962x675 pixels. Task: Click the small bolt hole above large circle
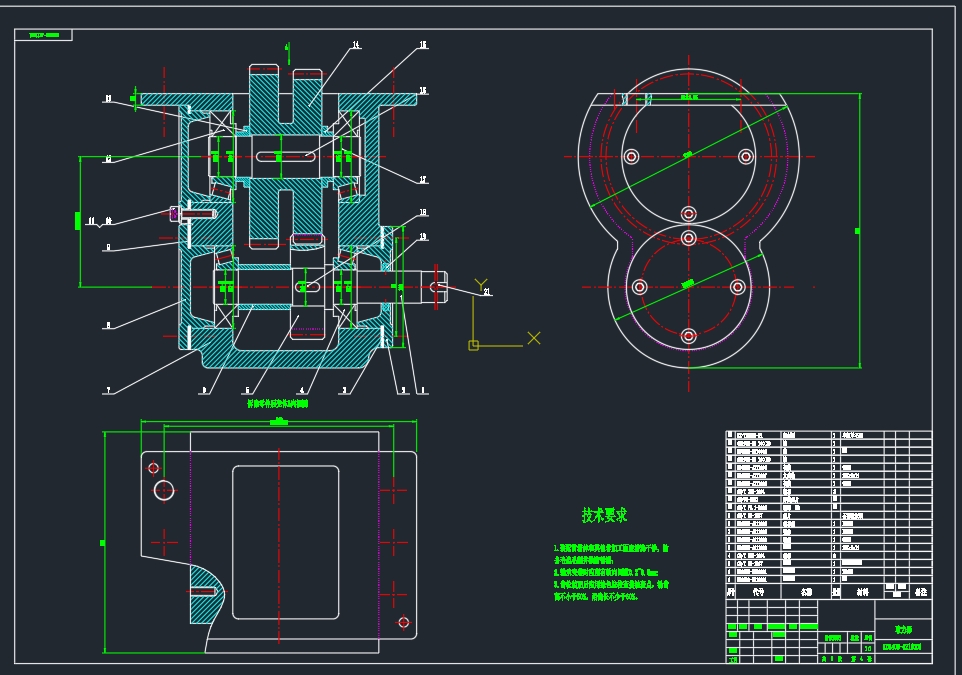click(x=153, y=468)
